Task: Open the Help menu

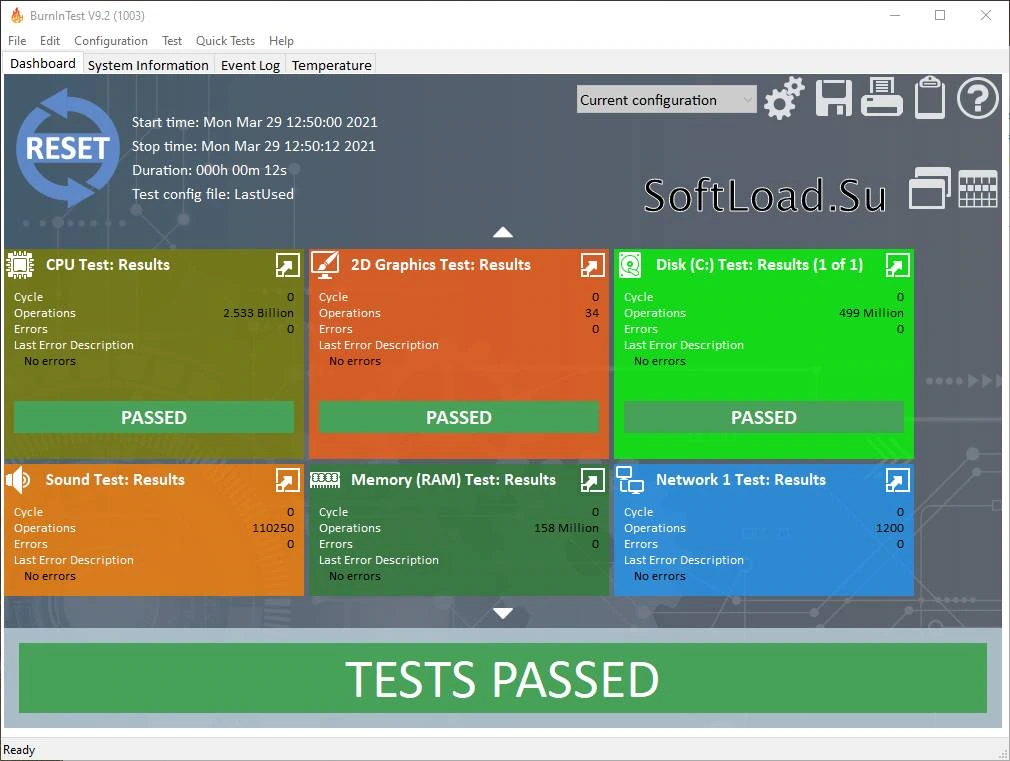Action: tap(281, 41)
